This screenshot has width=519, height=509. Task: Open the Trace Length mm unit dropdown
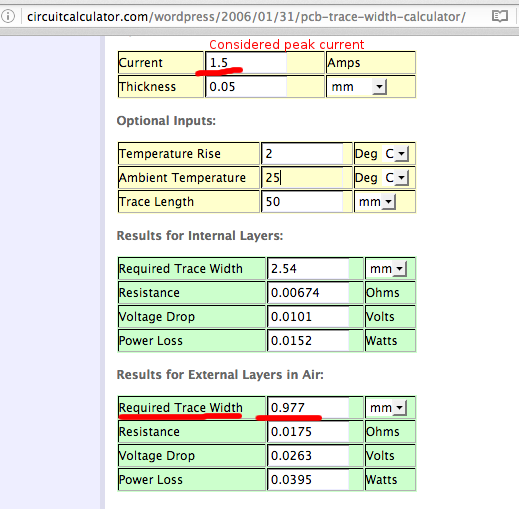click(376, 202)
